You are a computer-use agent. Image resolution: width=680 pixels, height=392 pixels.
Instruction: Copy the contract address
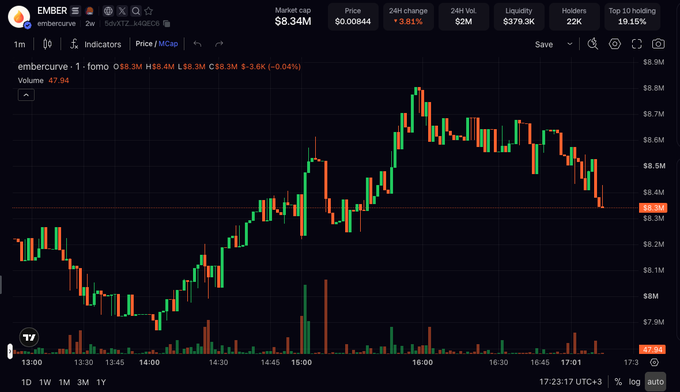click(167, 23)
